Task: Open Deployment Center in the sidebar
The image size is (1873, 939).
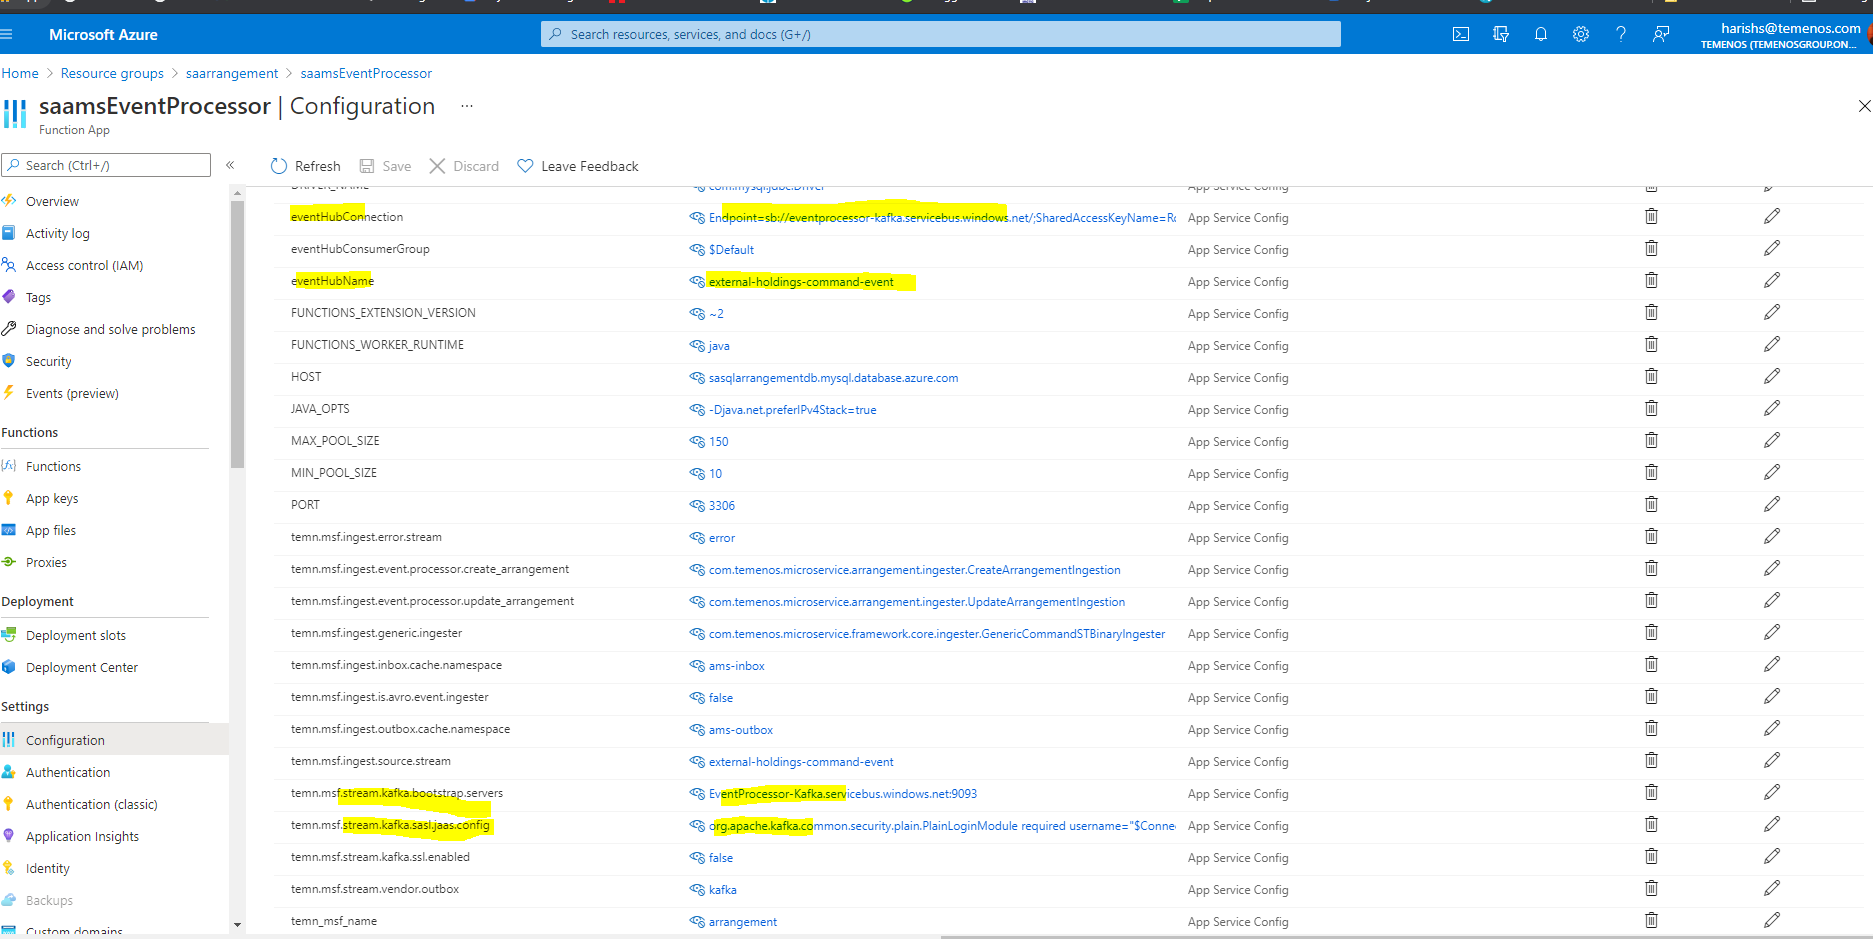Action: click(81, 668)
